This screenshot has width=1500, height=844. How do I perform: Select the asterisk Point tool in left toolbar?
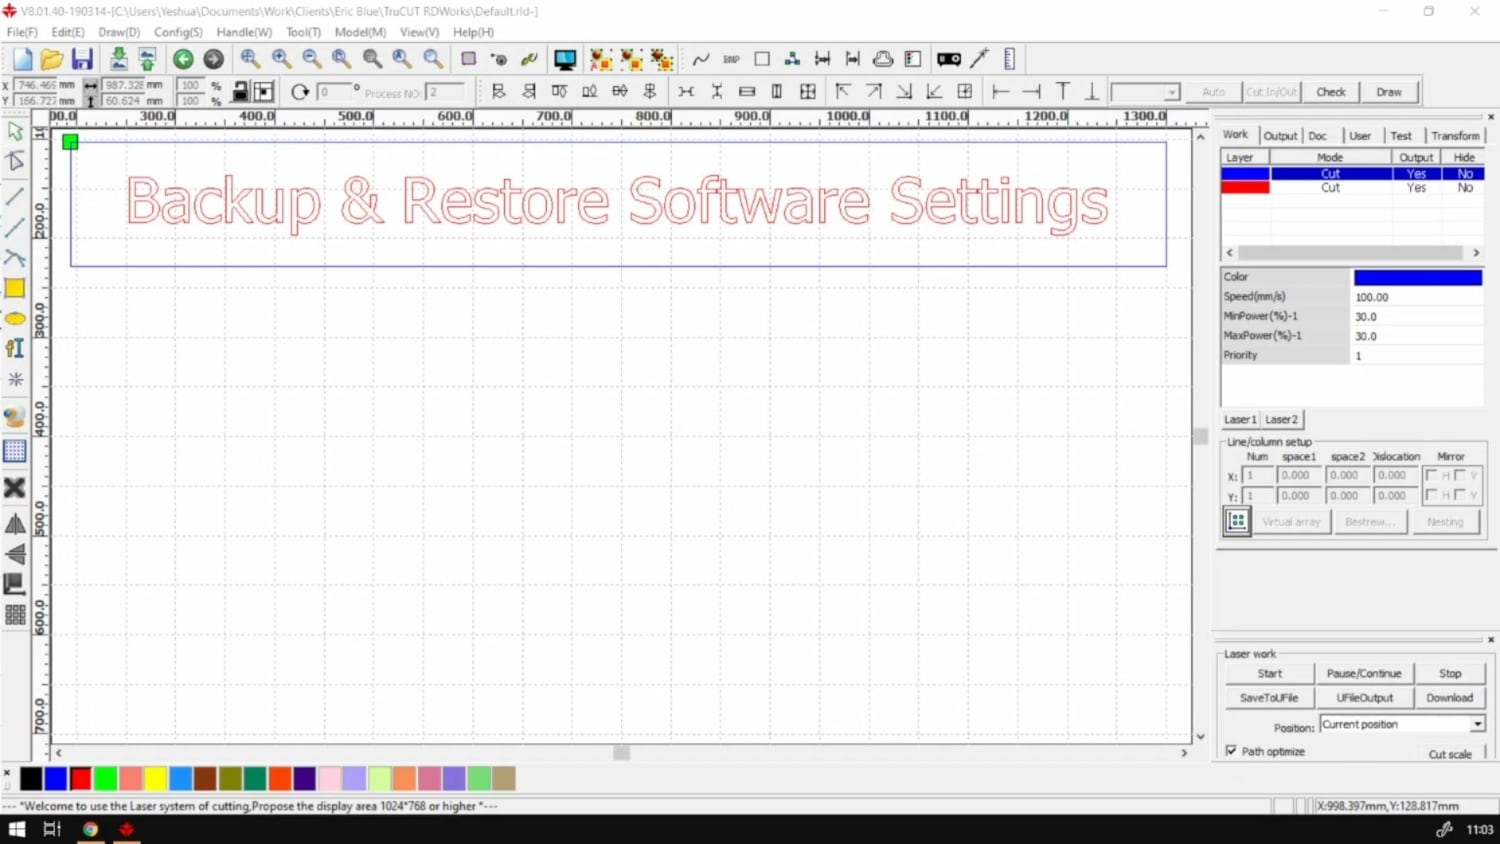pyautogui.click(x=15, y=379)
